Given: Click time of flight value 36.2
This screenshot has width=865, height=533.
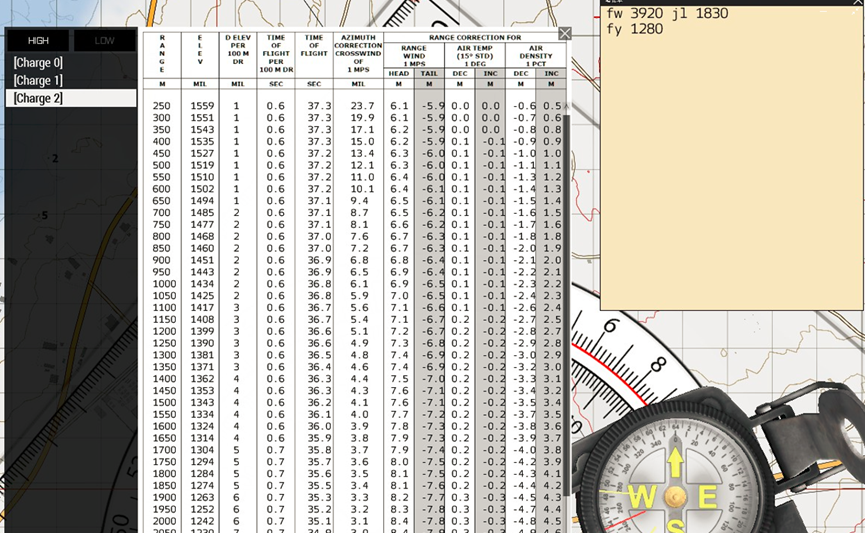Looking at the screenshot, I should [x=320, y=402].
